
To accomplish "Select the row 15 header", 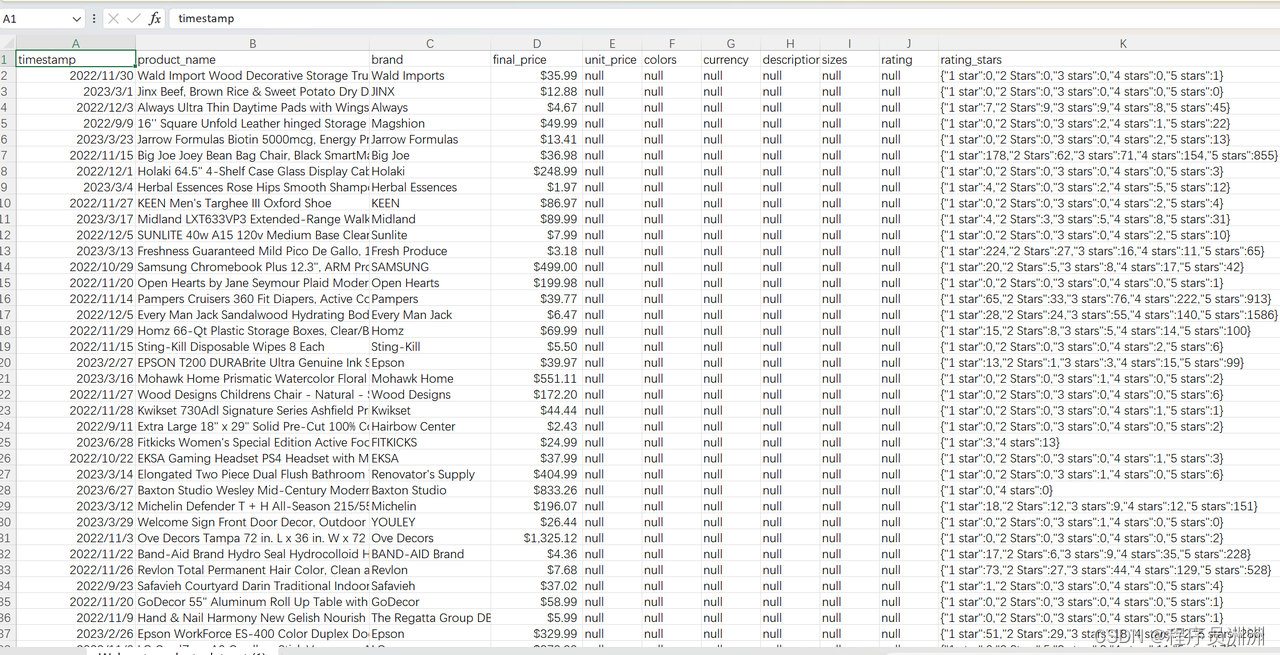I will pos(8,283).
